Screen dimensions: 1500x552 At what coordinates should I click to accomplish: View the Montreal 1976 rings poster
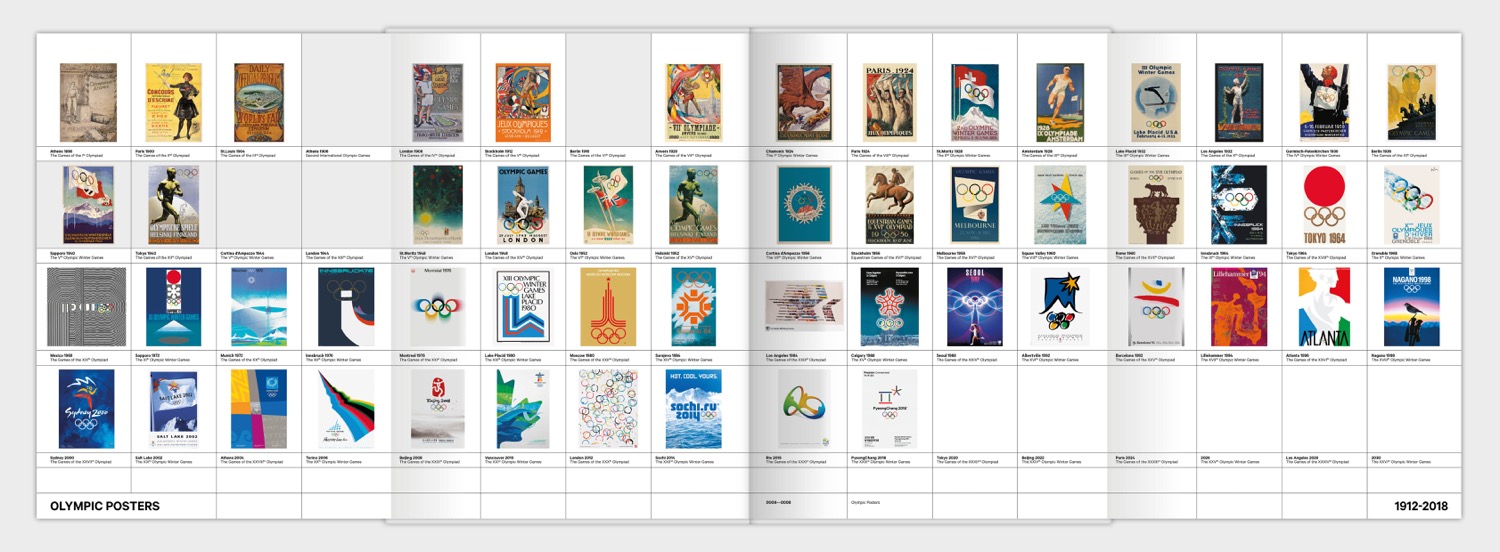438,307
